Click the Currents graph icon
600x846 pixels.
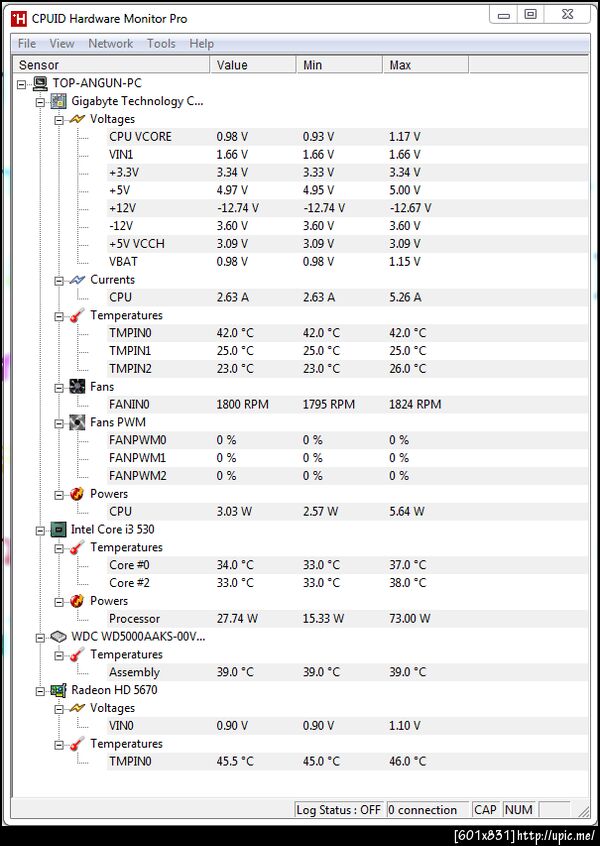[77, 279]
